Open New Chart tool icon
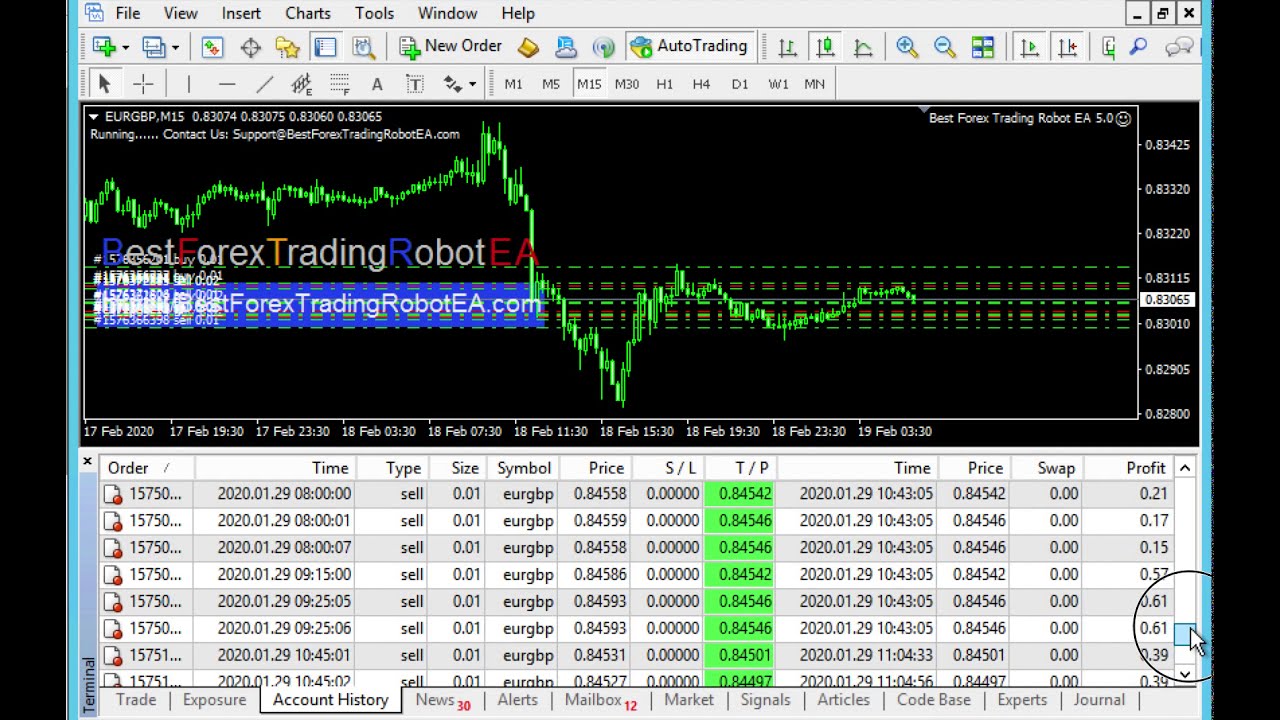This screenshot has width=1280, height=720. (x=104, y=46)
